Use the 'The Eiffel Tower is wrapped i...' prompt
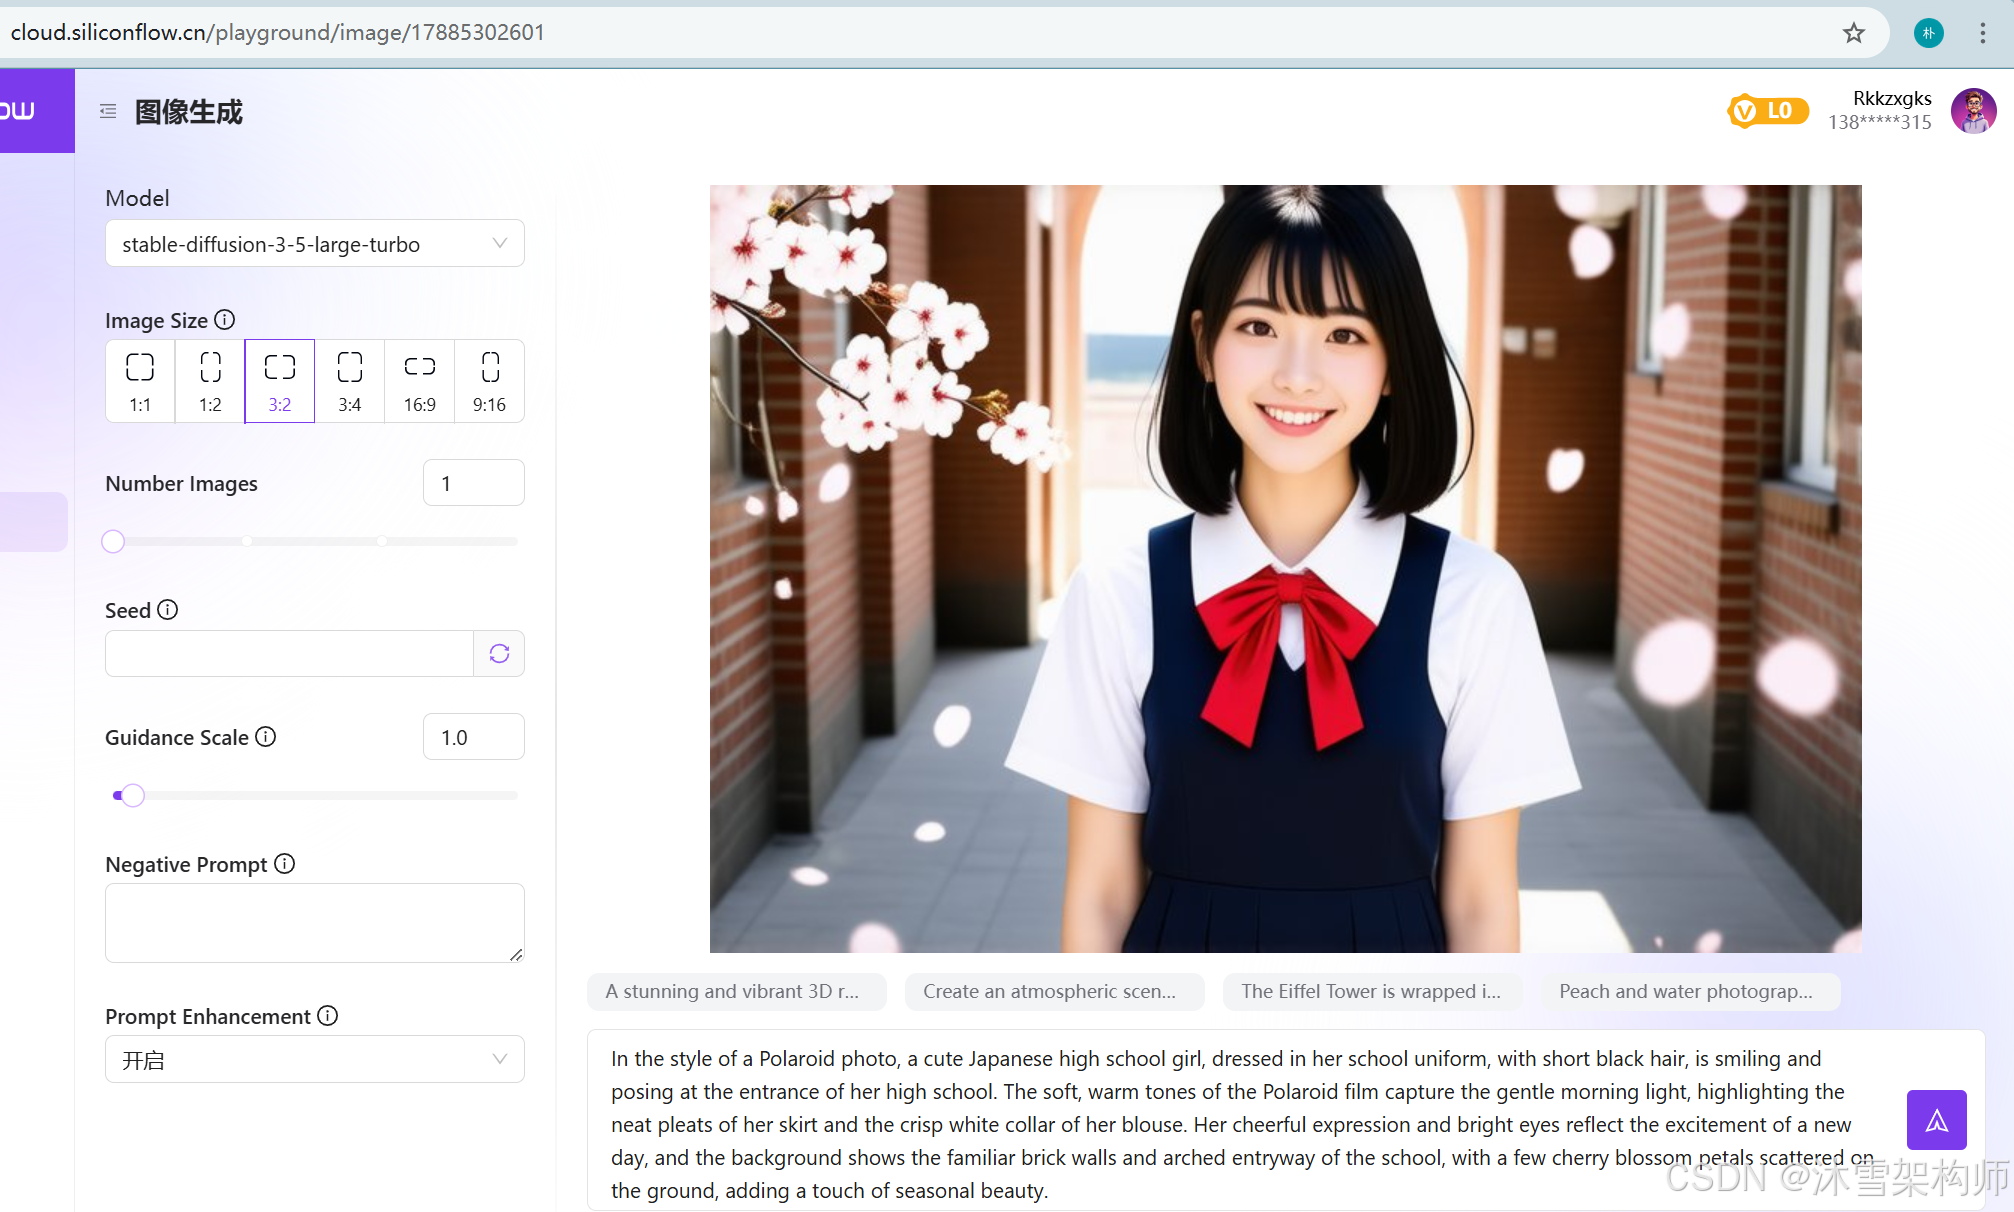The image size is (2014, 1212). [1372, 991]
